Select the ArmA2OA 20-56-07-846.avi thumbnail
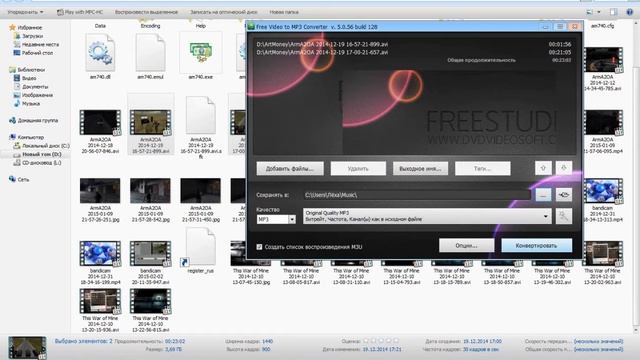Screen dimensions: 640x360 pyautogui.click(x=100, y=122)
